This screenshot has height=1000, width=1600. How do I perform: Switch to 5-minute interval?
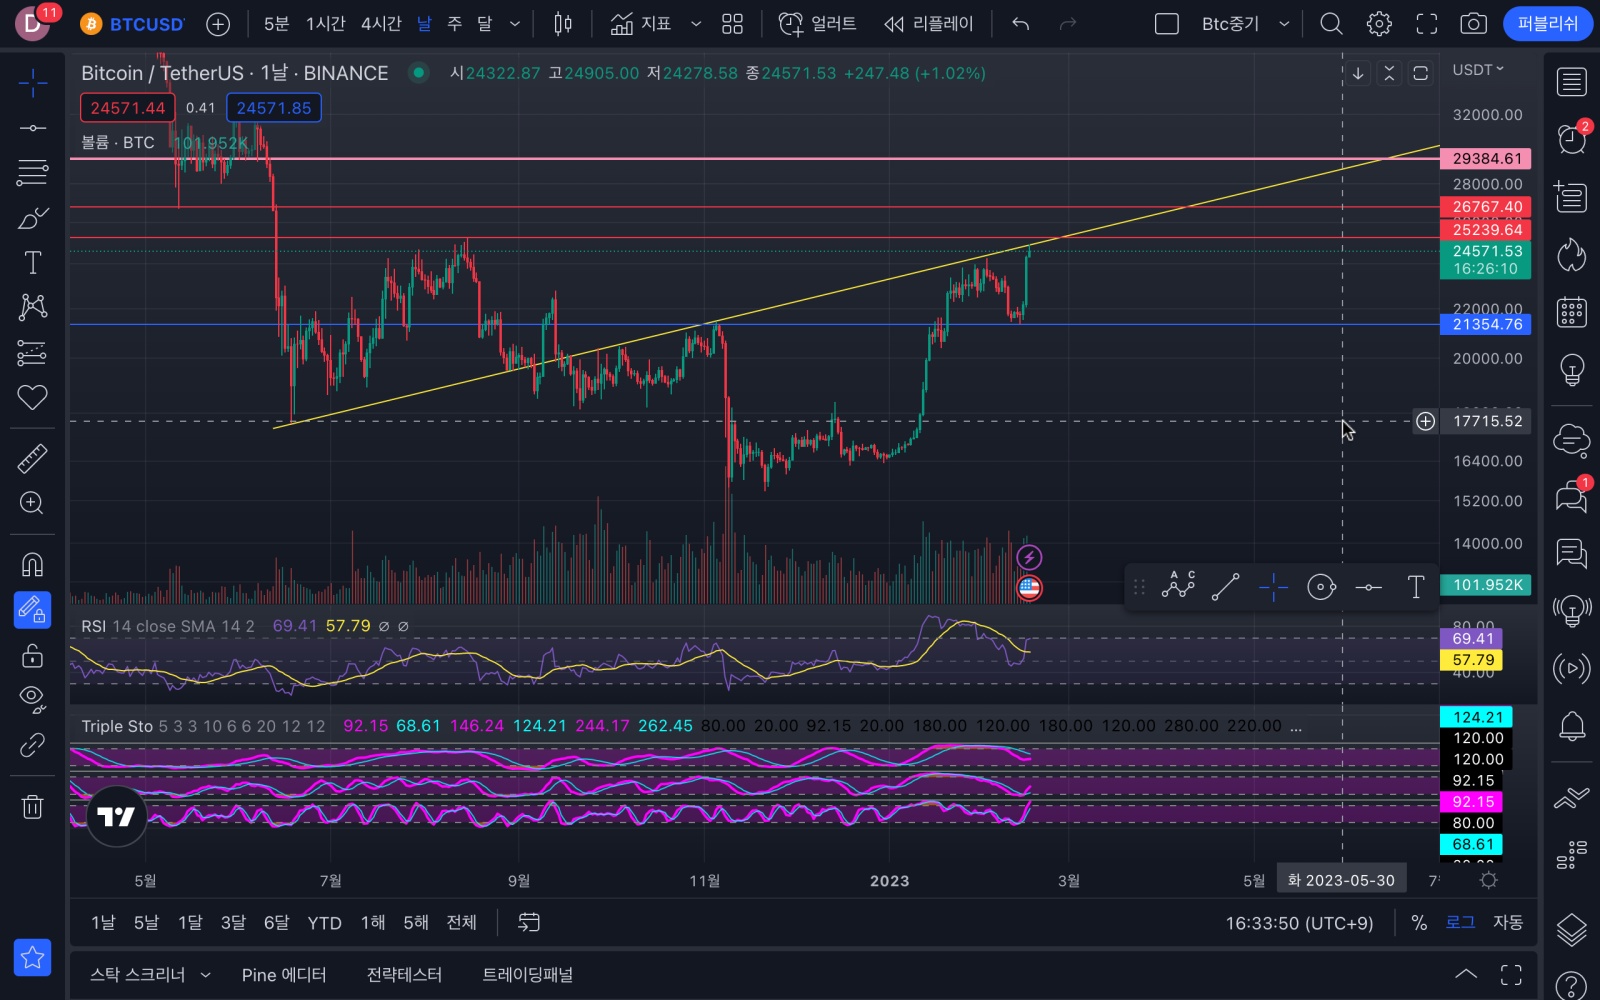point(276,24)
